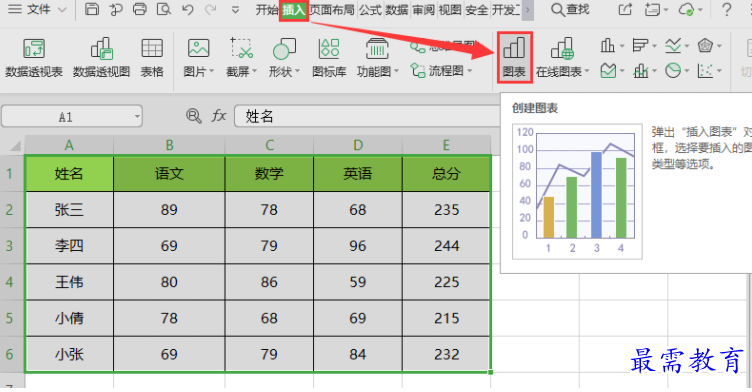Open the 功能图 dropdown
Screen dimensions: 752x392
click(377, 58)
